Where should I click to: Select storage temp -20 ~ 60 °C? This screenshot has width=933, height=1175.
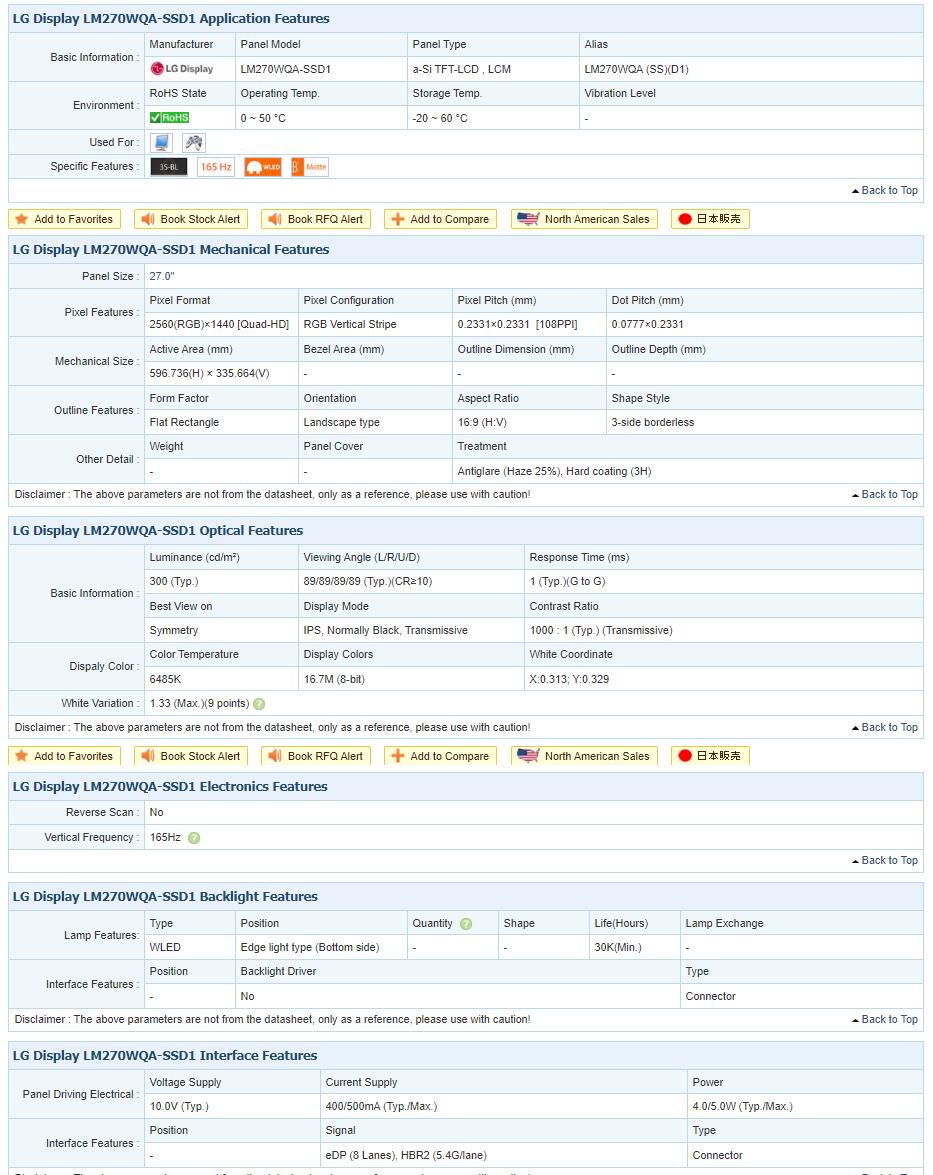pos(440,118)
